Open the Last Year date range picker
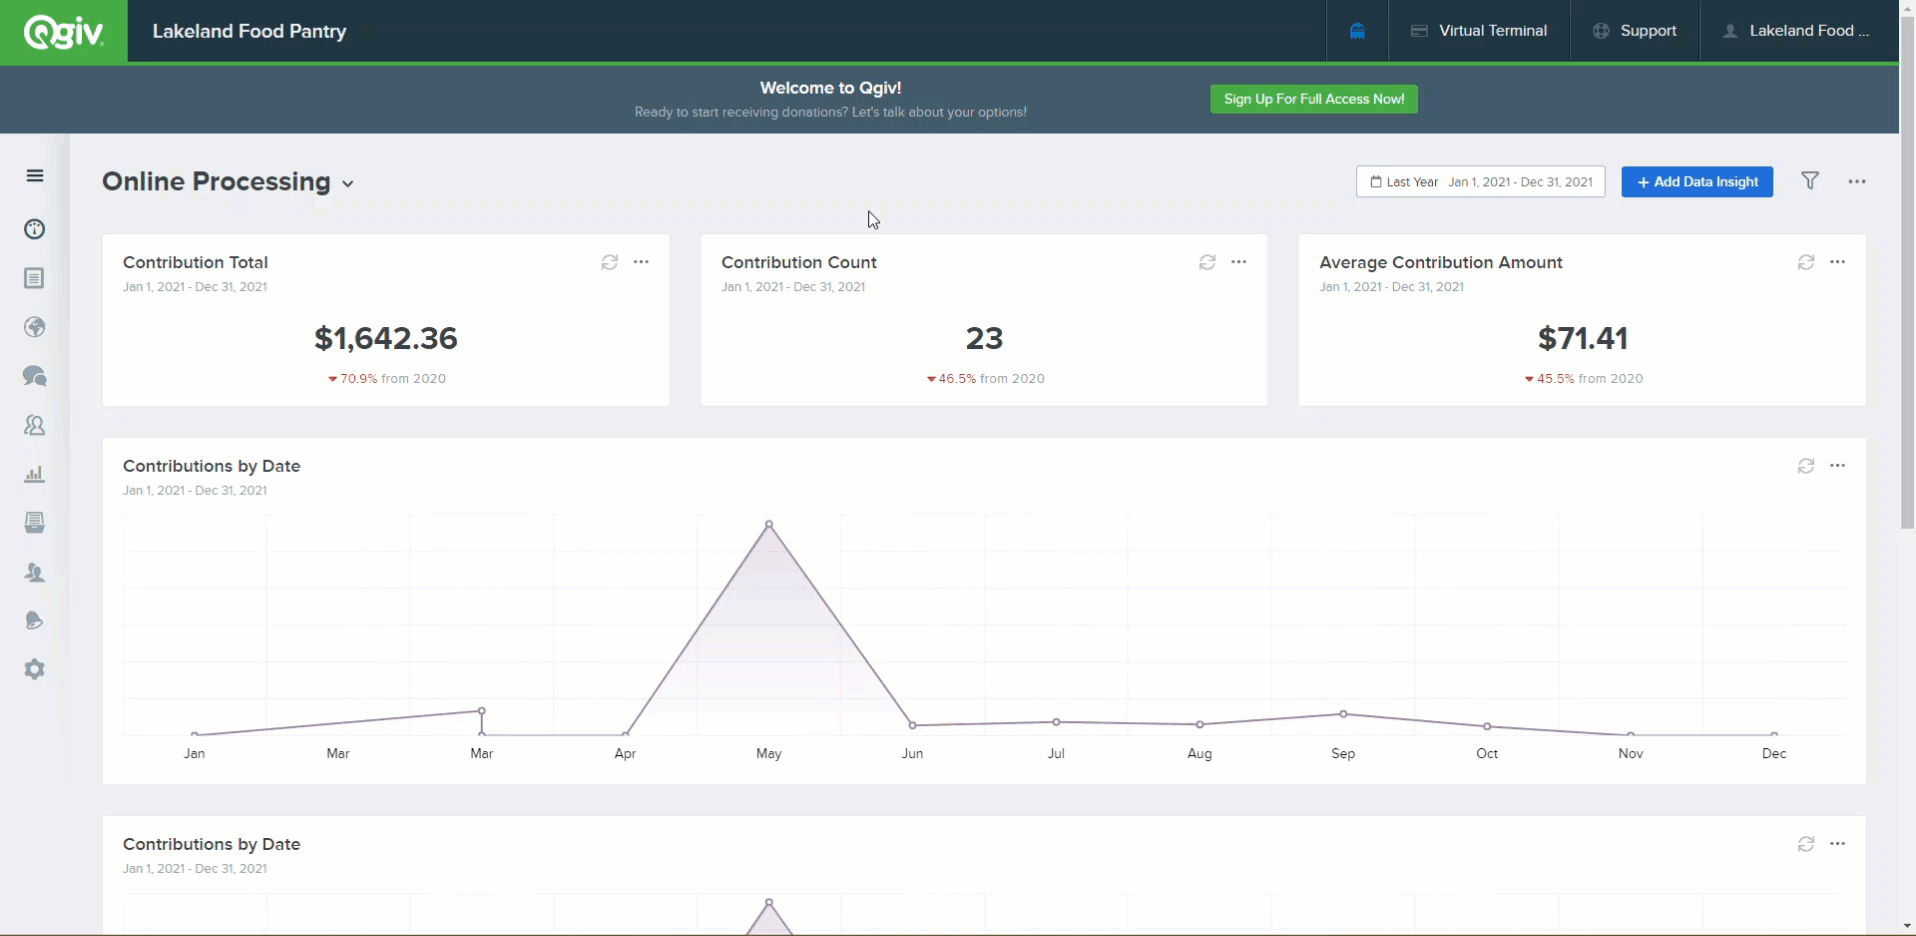1916x936 pixels. tap(1480, 182)
